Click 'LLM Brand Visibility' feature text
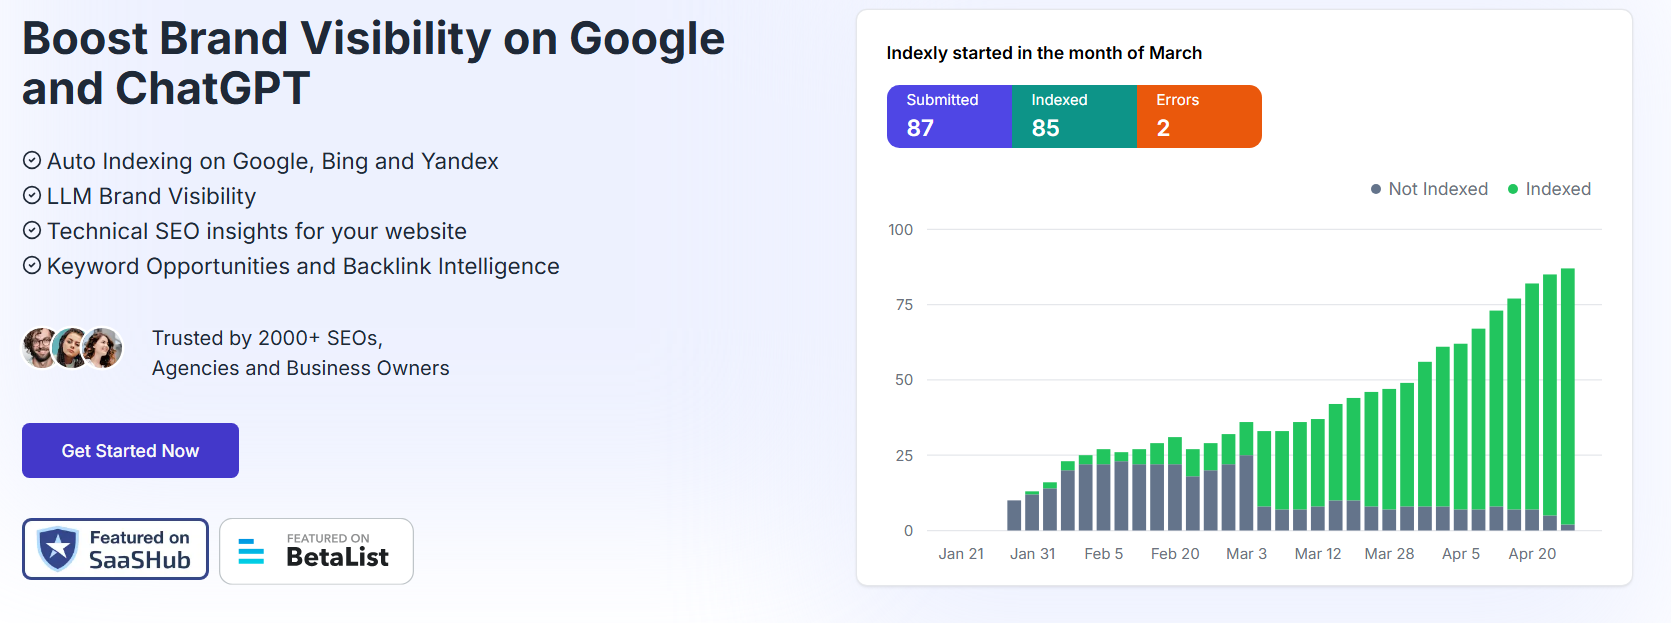Image resolution: width=1671 pixels, height=623 pixels. click(151, 196)
